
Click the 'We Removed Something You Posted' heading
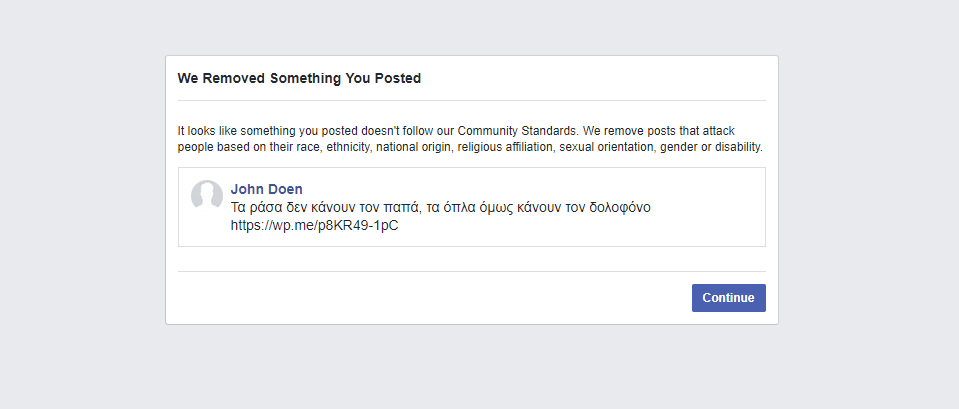pos(299,78)
